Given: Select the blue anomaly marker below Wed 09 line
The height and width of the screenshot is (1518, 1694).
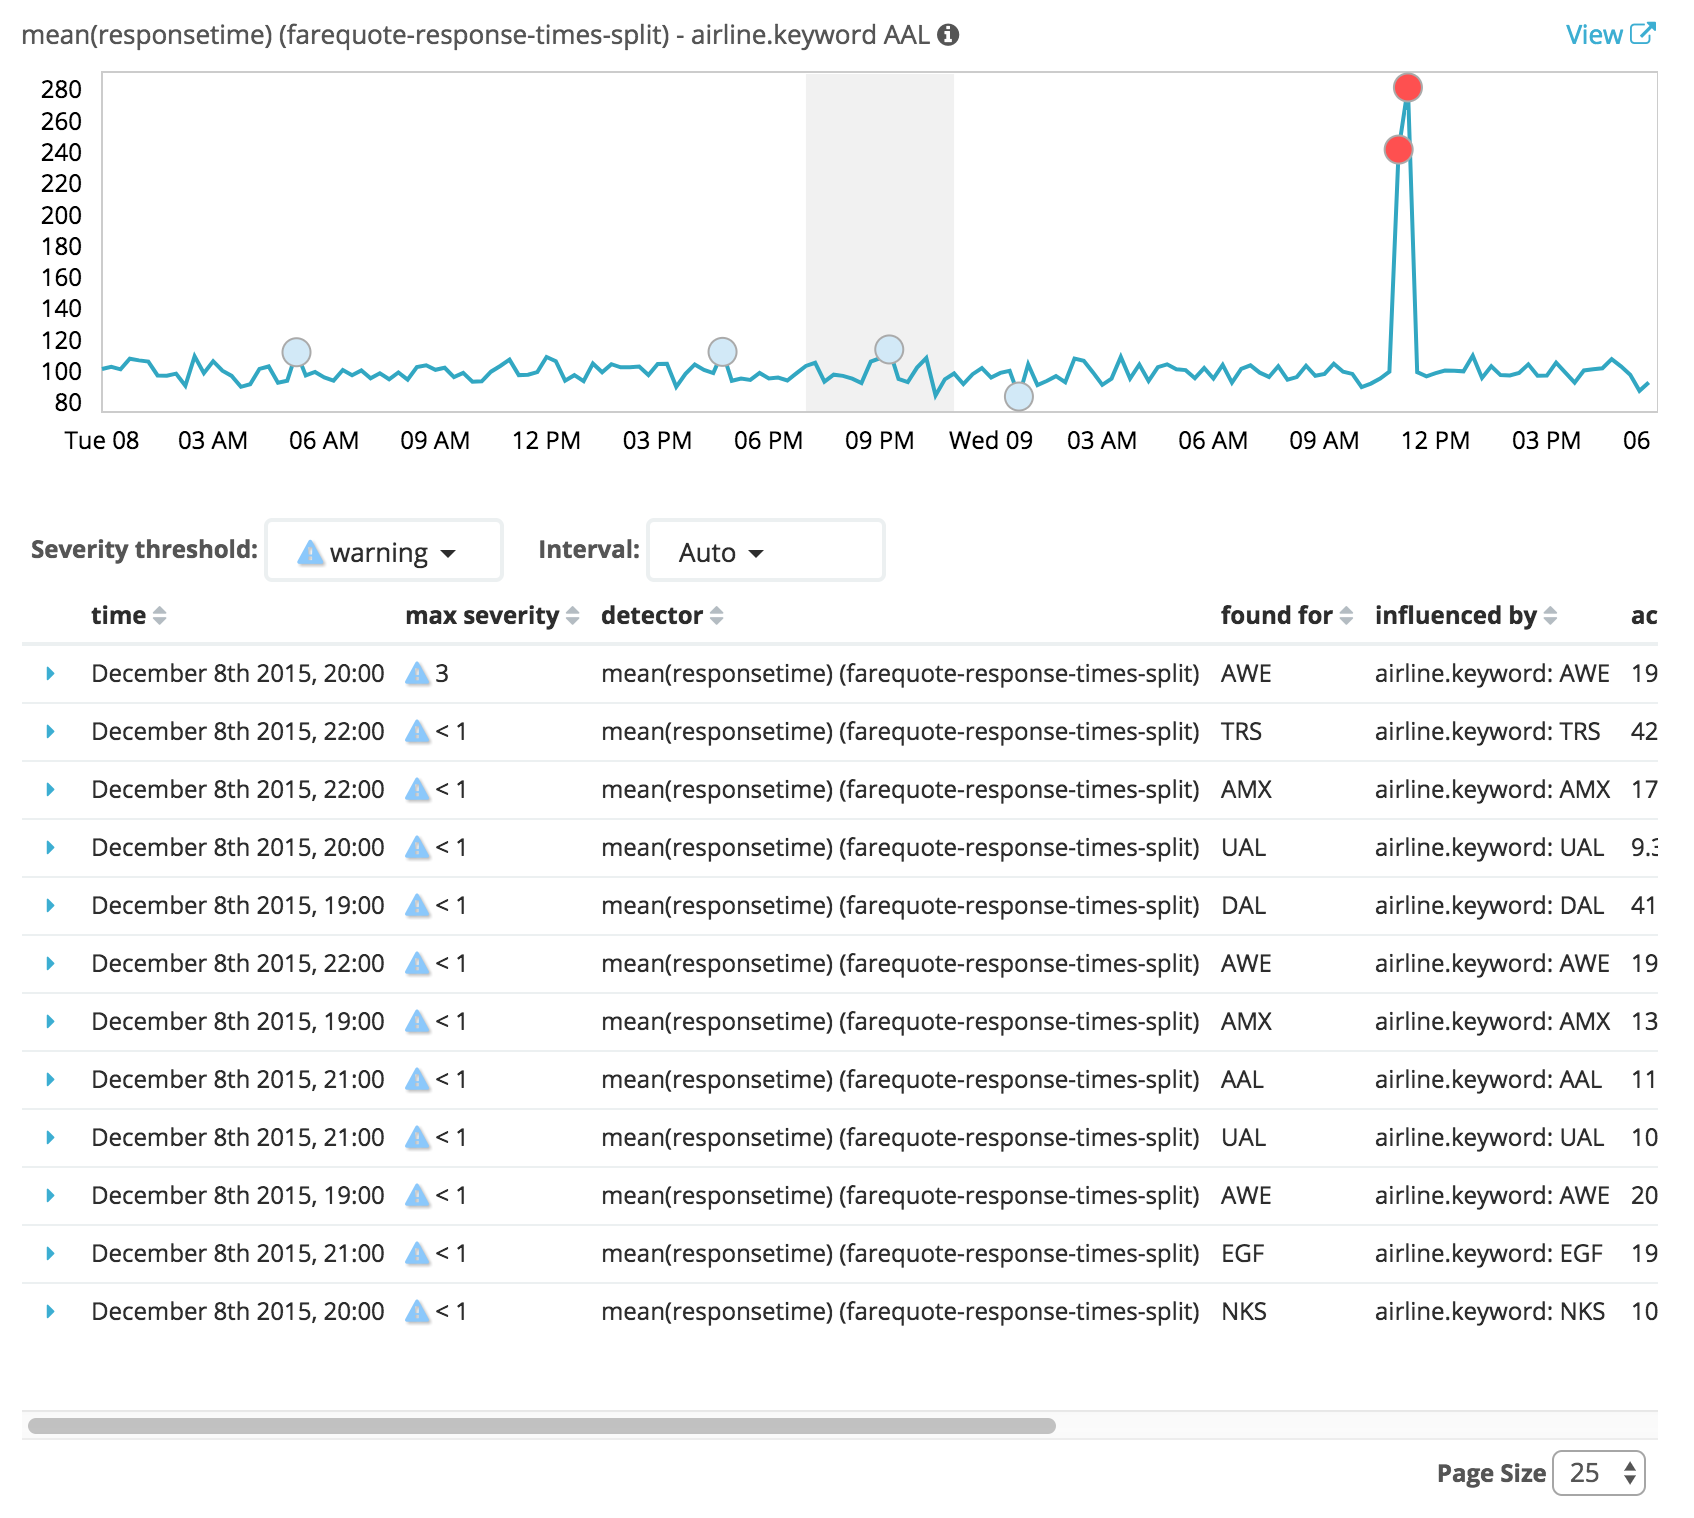Looking at the screenshot, I should pos(1018,397).
